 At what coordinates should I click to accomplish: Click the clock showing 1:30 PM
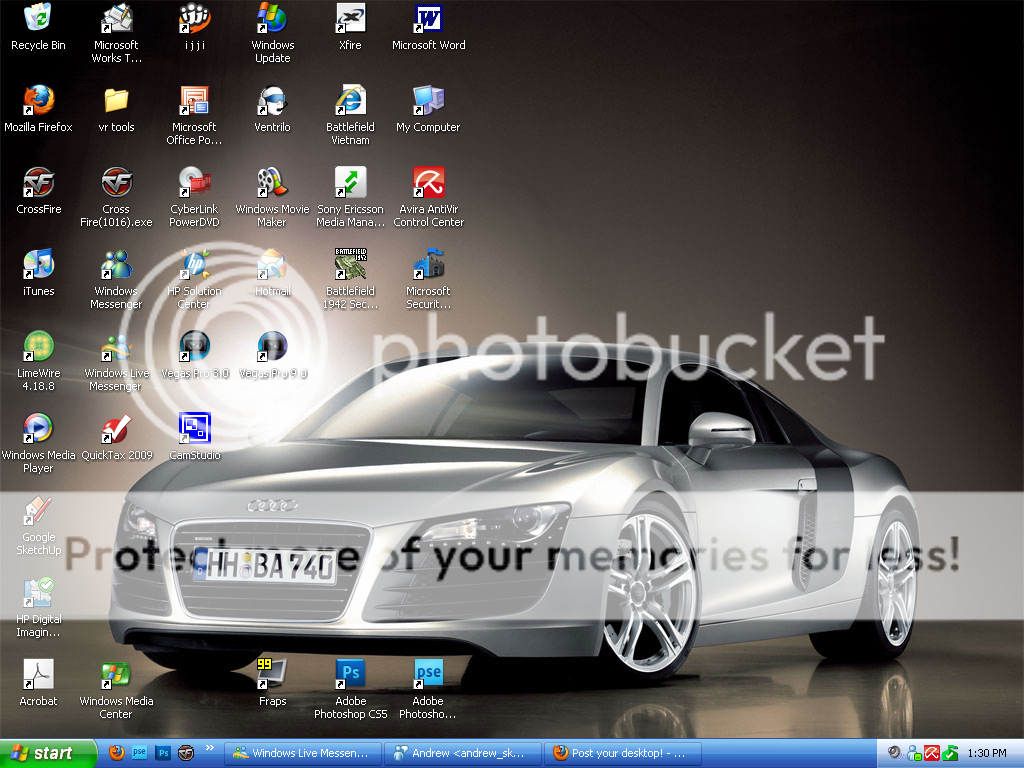tap(987, 753)
